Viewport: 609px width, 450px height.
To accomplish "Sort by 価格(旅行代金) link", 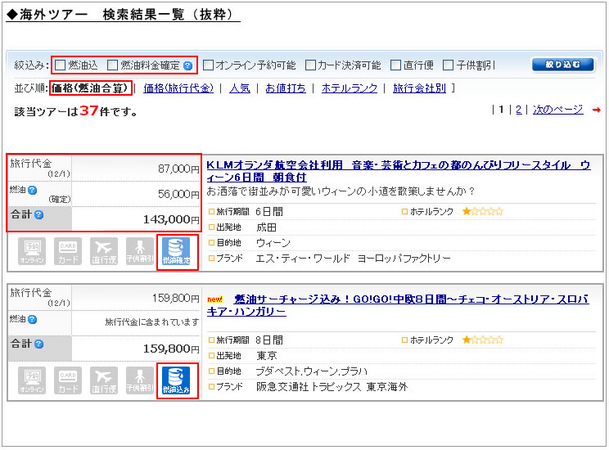I will (178, 89).
